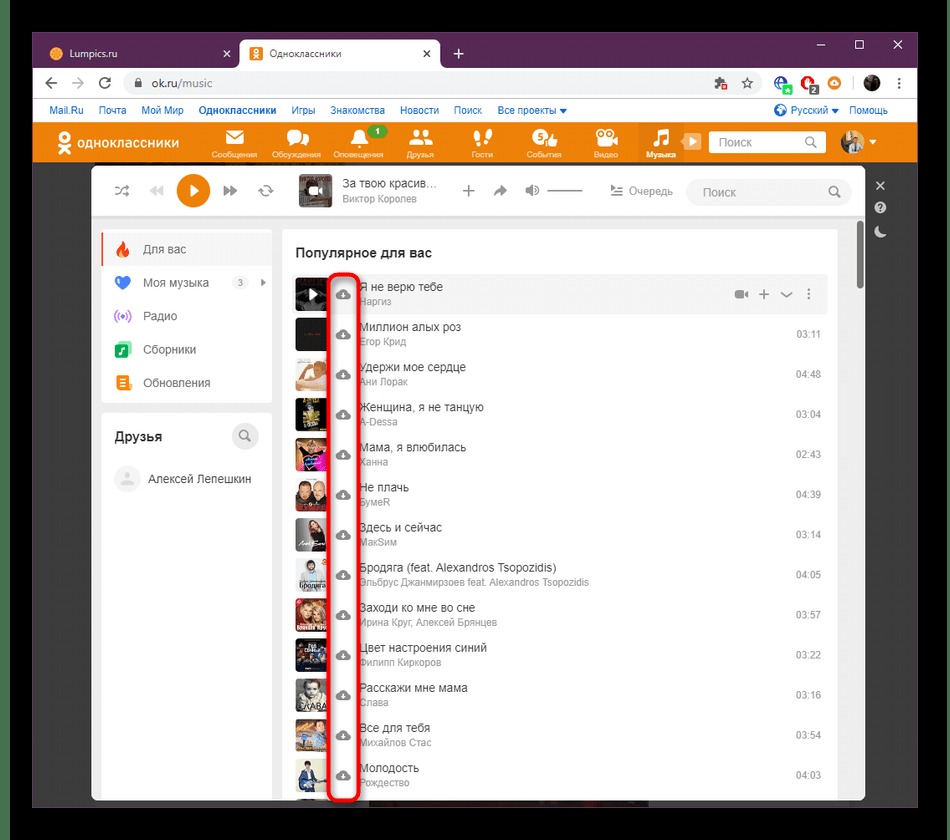Viewport: 950px width, 840px height.
Task: Download the song Молодость
Action: (344, 775)
